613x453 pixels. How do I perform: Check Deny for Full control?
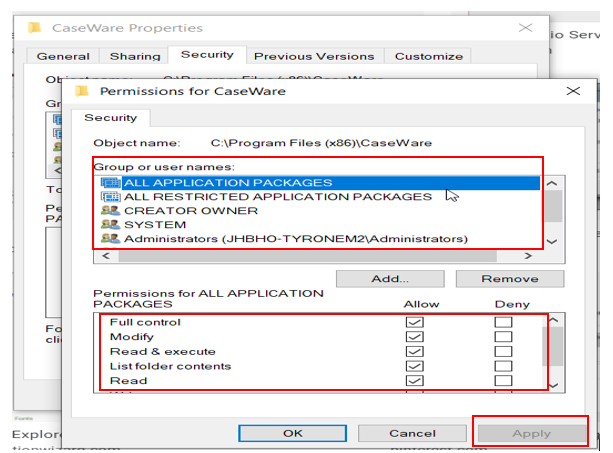point(503,322)
